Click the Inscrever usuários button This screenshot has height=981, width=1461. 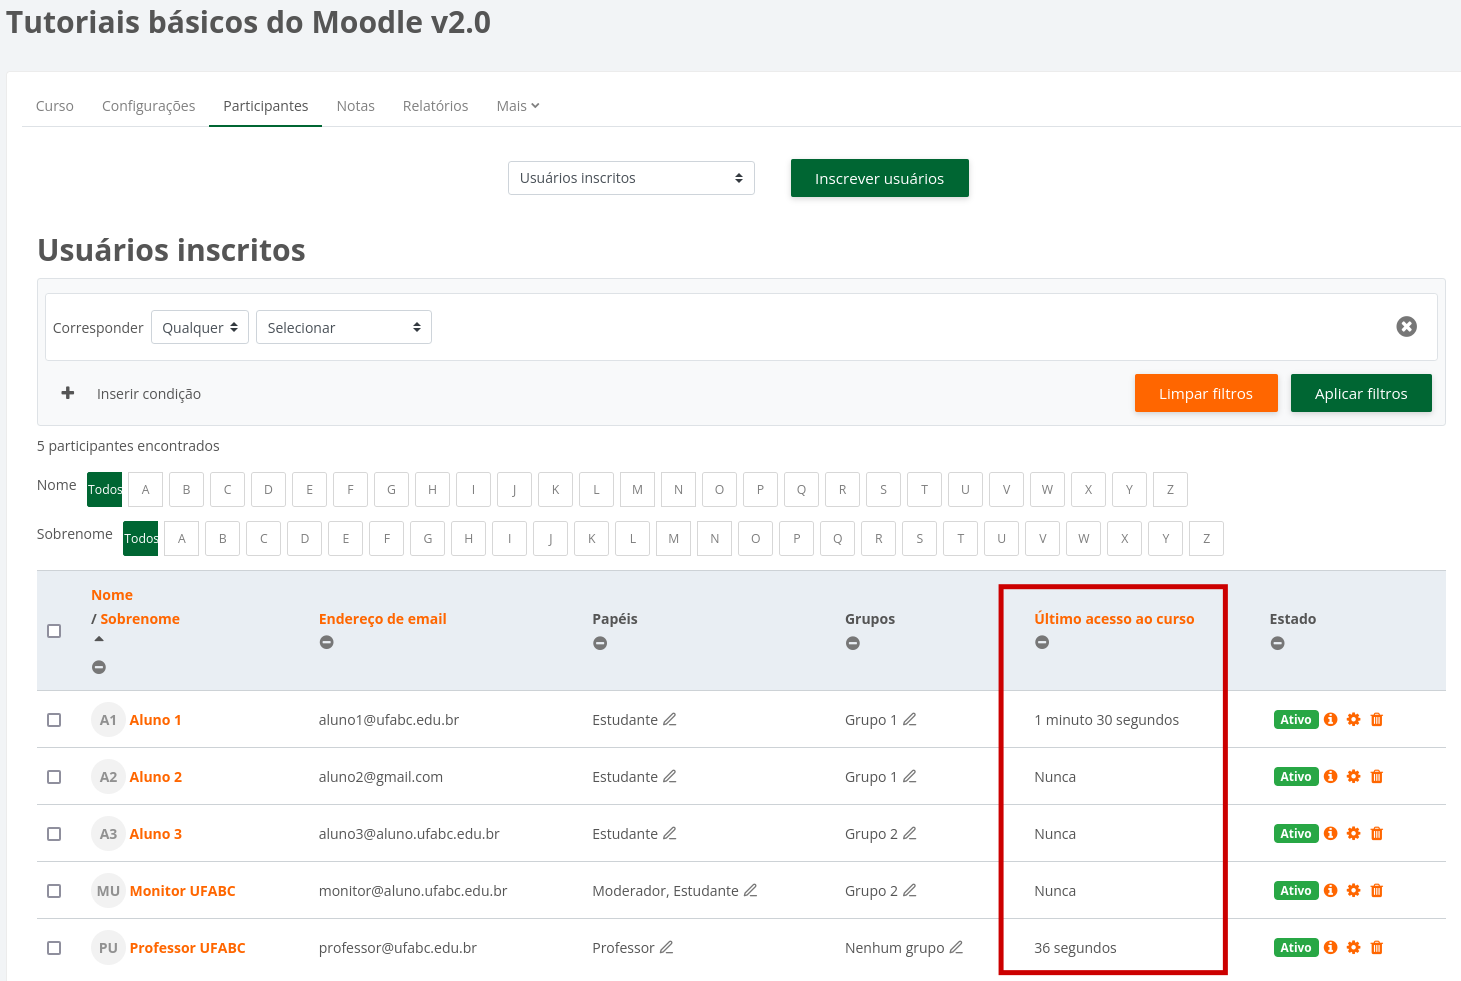pos(879,179)
